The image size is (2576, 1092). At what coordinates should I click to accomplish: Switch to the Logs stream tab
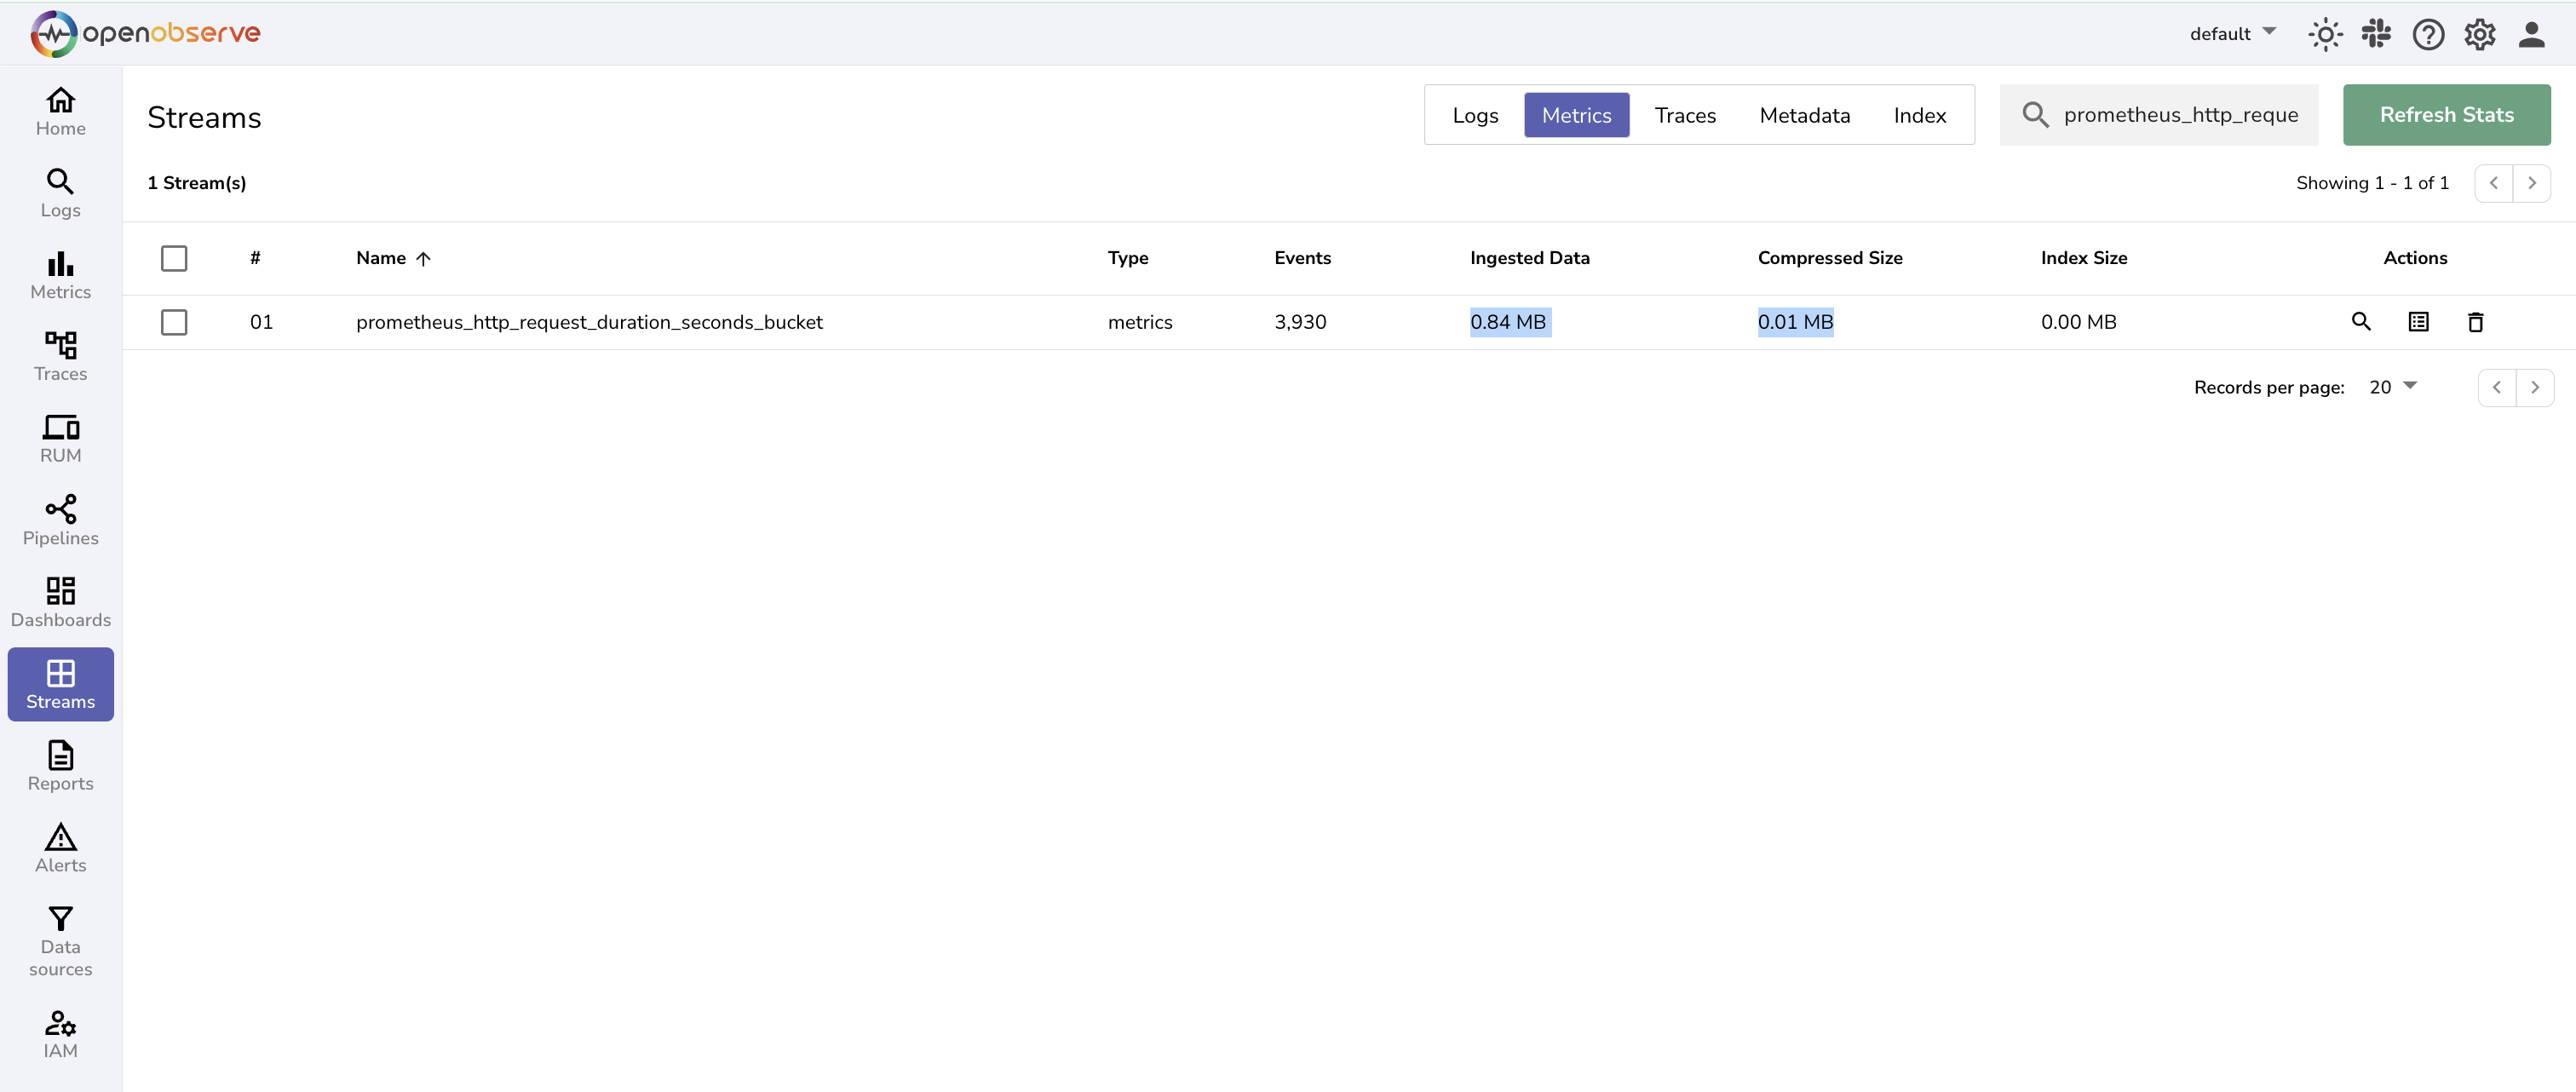[x=1475, y=115]
